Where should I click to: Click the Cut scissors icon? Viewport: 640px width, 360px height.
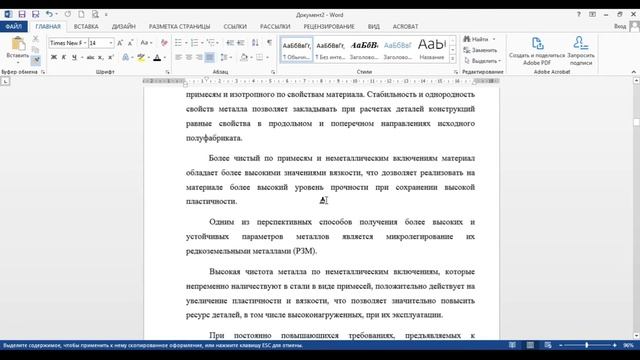[36, 39]
